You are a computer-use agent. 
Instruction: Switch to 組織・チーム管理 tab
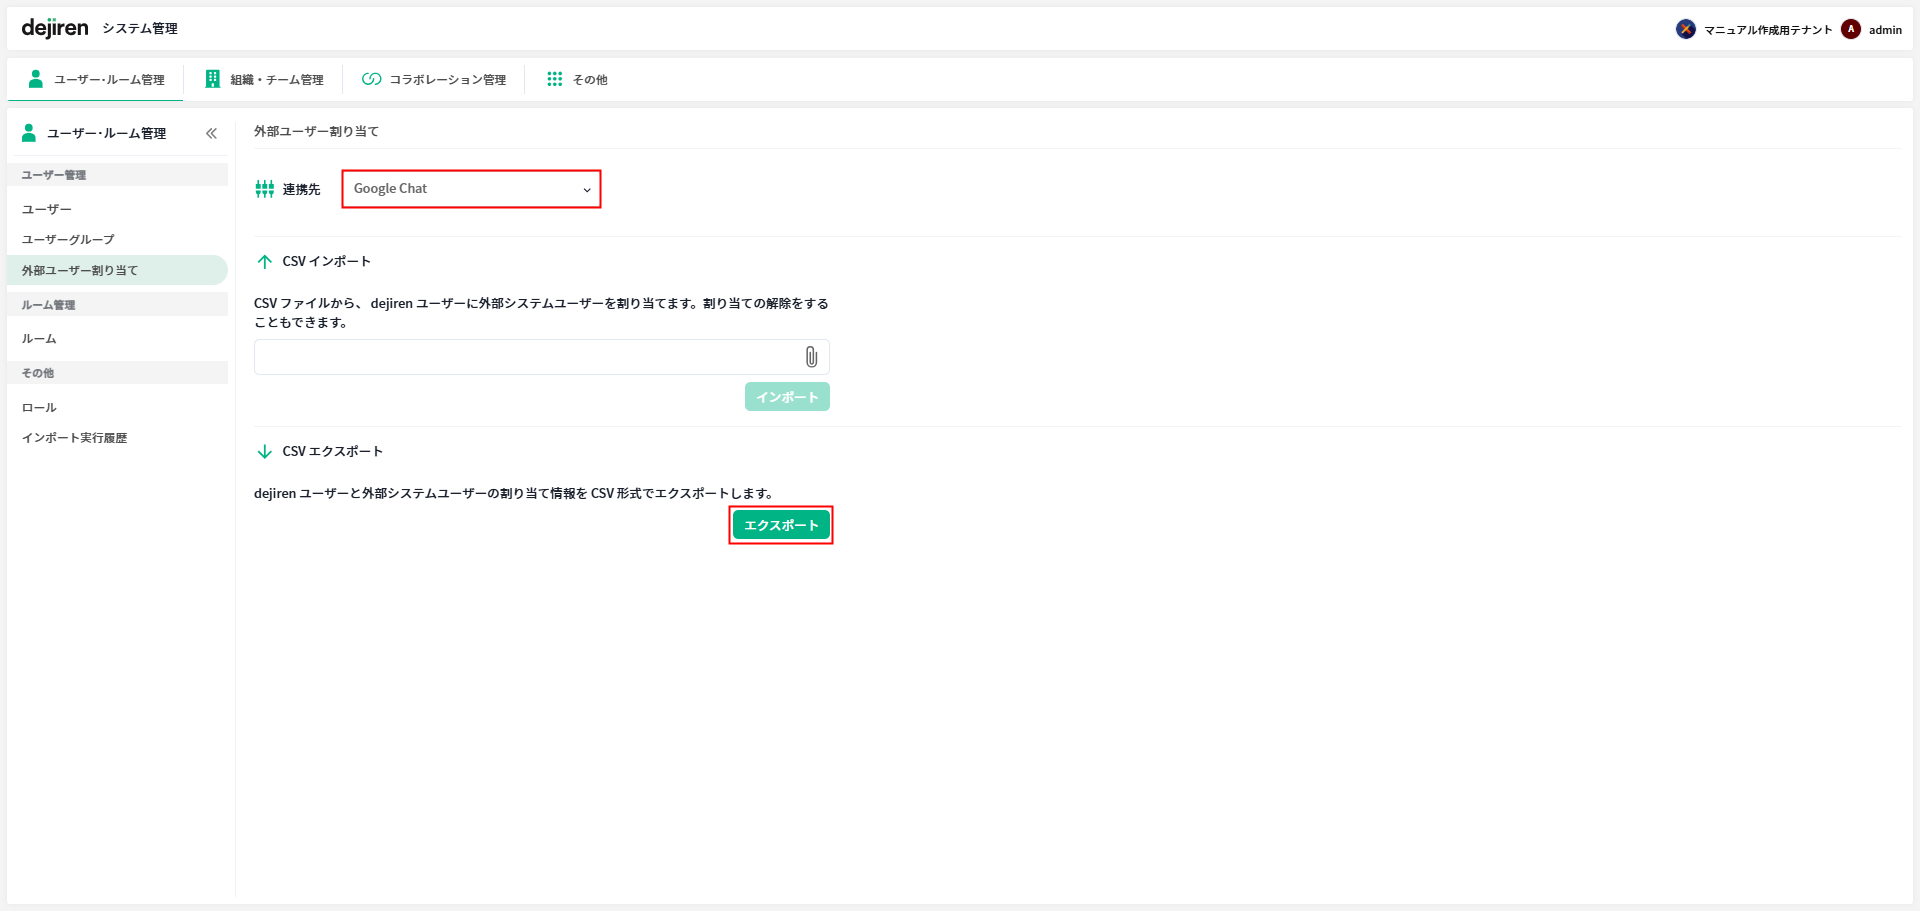click(x=264, y=80)
